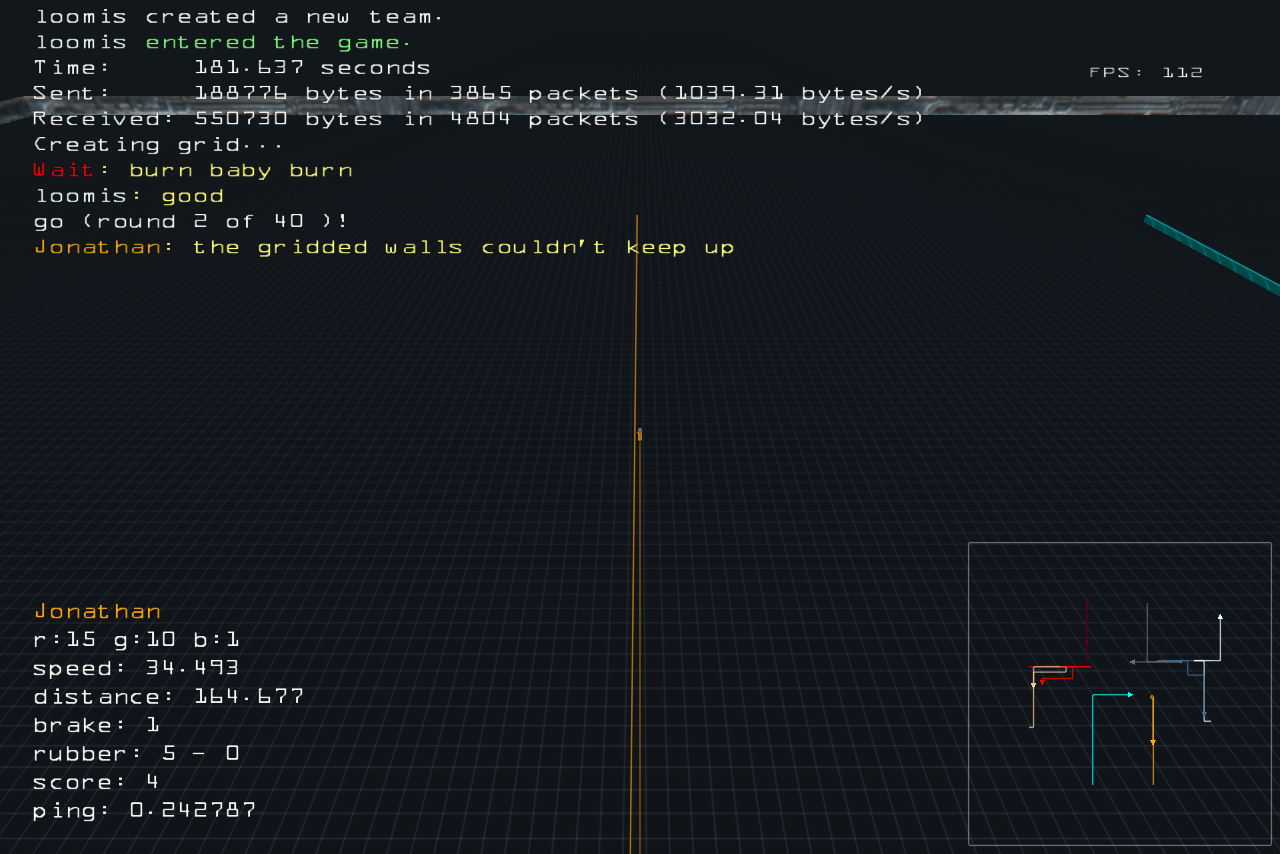1280x854 pixels.
Task: Click the gray left-pointing arrow on the minimap
Action: pyautogui.click(x=1132, y=662)
